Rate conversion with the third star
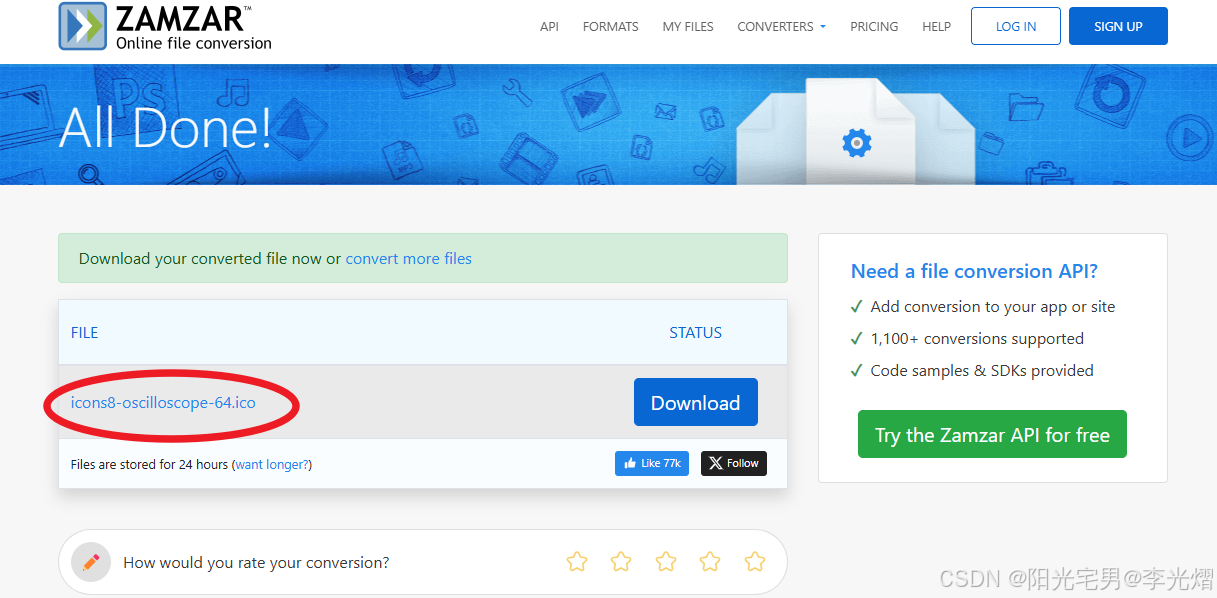This screenshot has height=598, width=1217. [x=666, y=562]
